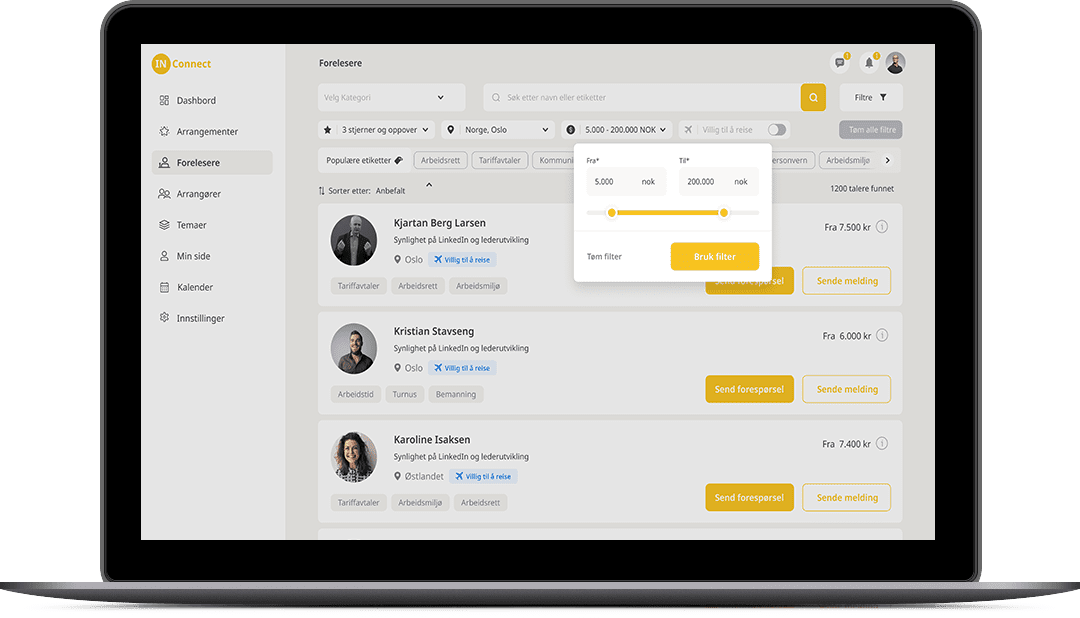Click info icon beside Fra 7.400 kr

click(881, 444)
